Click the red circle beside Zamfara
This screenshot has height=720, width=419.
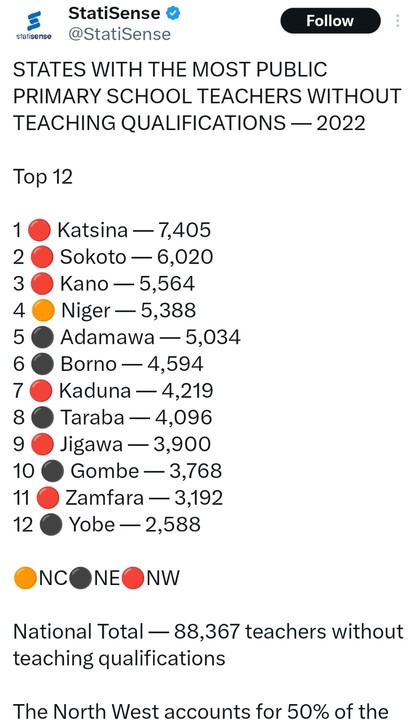click(x=48, y=498)
